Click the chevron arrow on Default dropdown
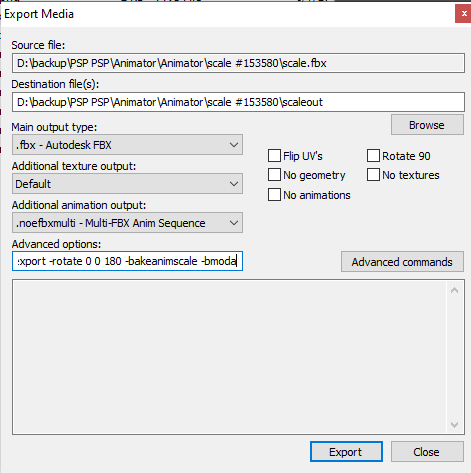 coord(234,184)
